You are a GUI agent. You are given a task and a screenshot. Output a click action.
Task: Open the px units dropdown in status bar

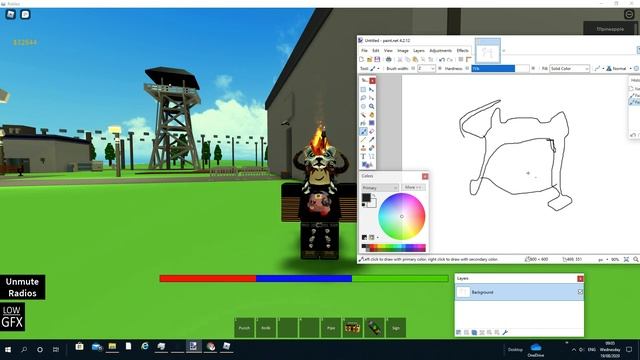pos(603,260)
